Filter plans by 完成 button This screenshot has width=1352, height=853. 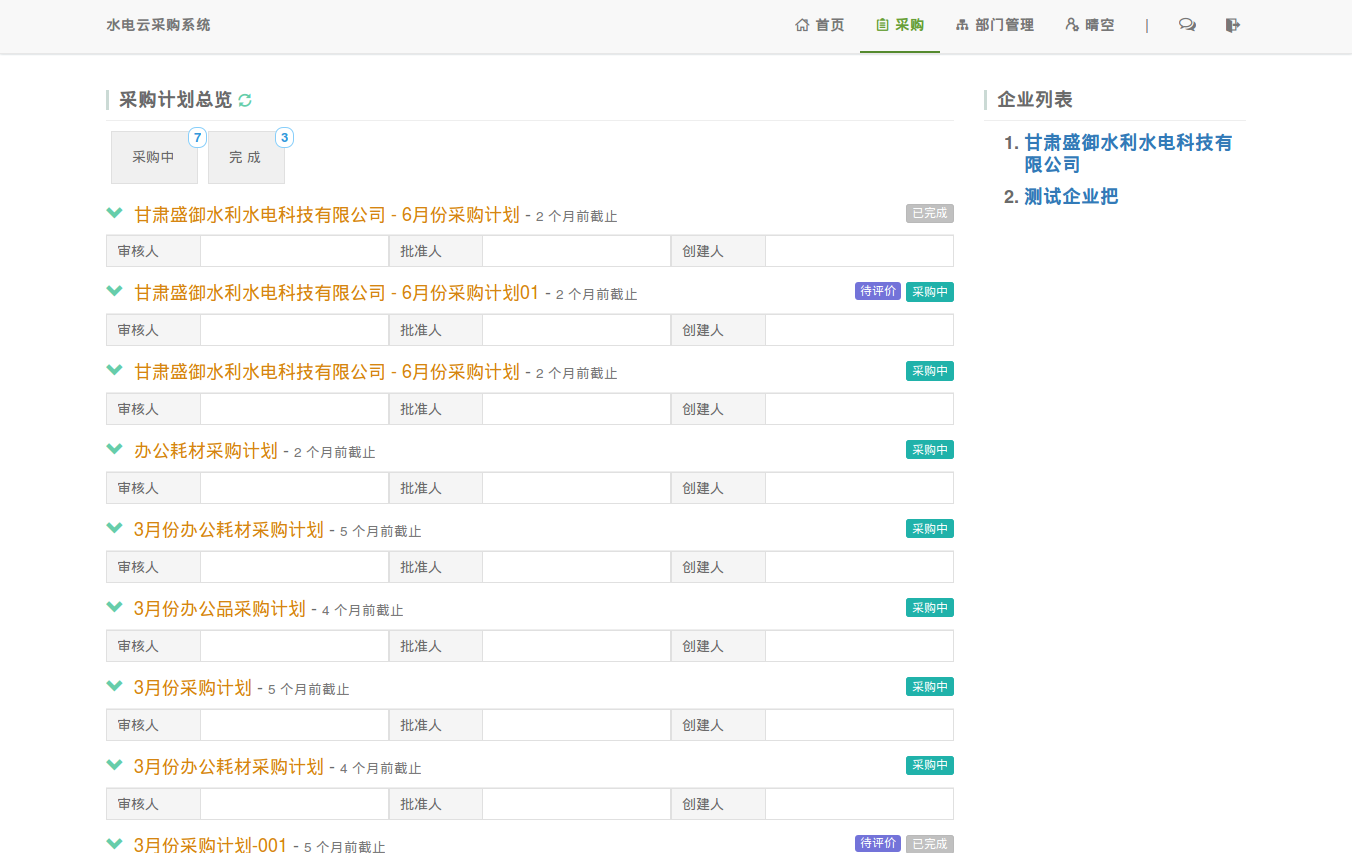(x=246, y=157)
